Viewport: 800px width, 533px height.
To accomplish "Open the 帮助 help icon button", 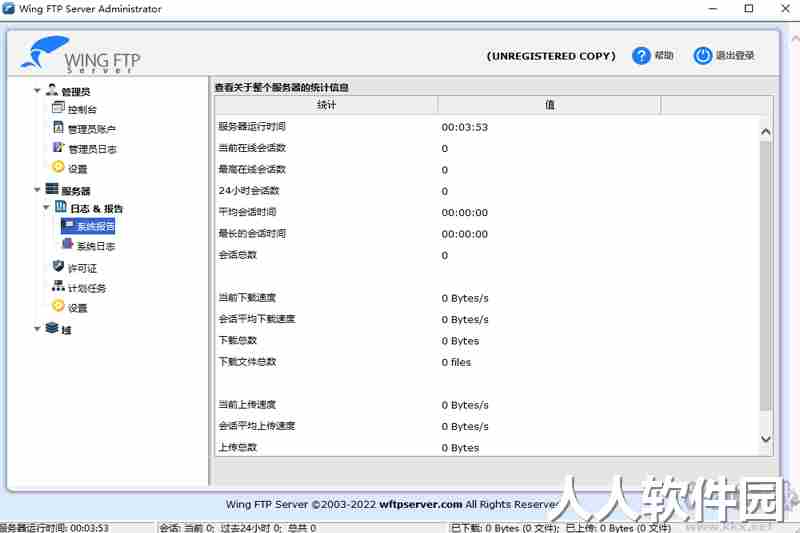I will click(x=641, y=56).
